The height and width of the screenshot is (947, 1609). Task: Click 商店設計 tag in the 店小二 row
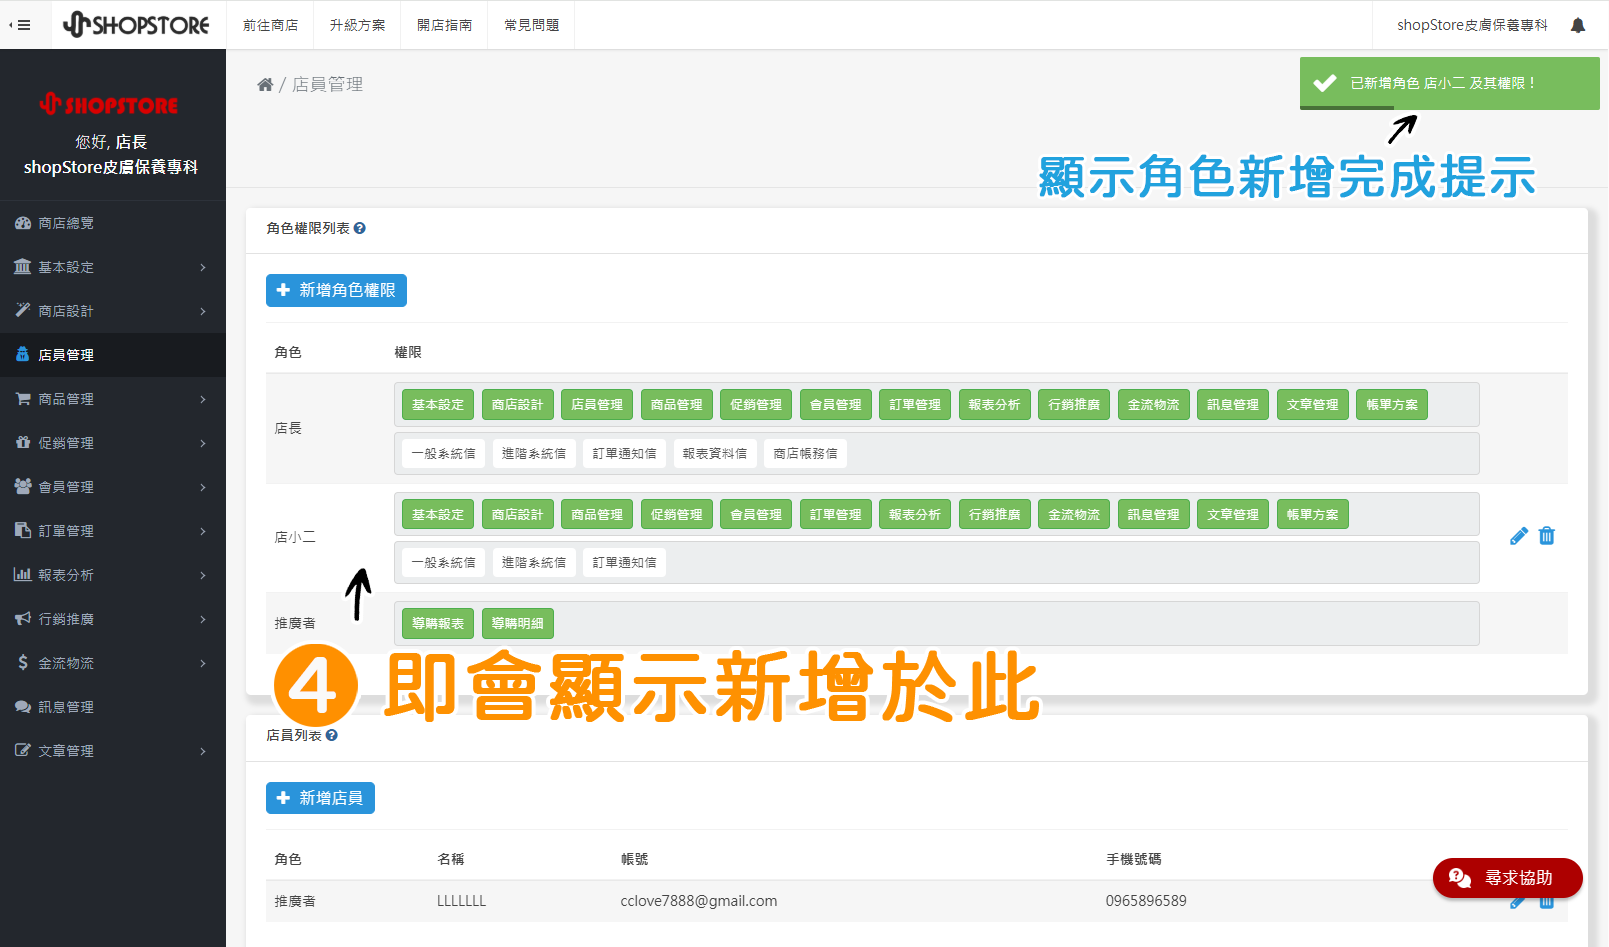point(517,515)
